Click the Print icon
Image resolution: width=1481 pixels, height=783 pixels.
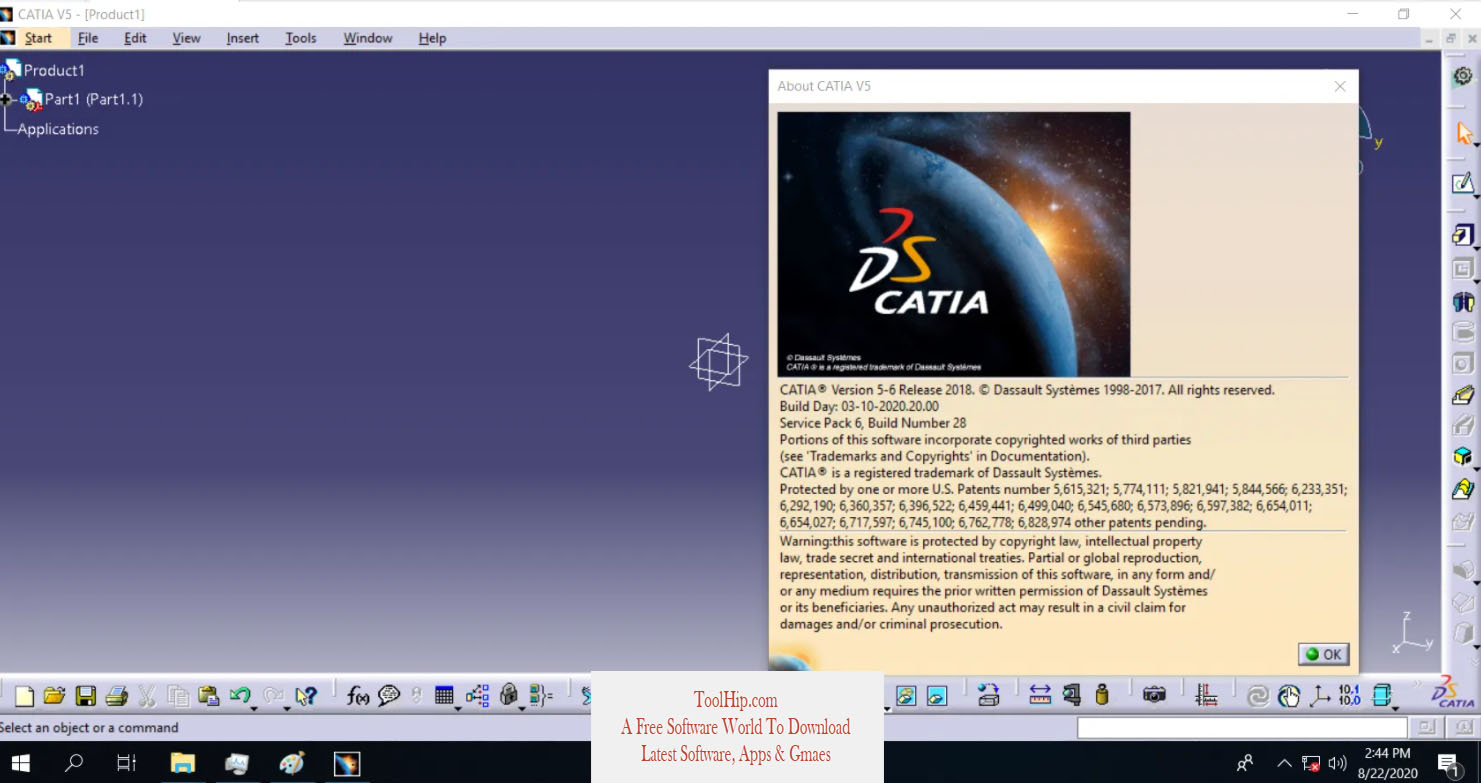pyautogui.click(x=117, y=696)
